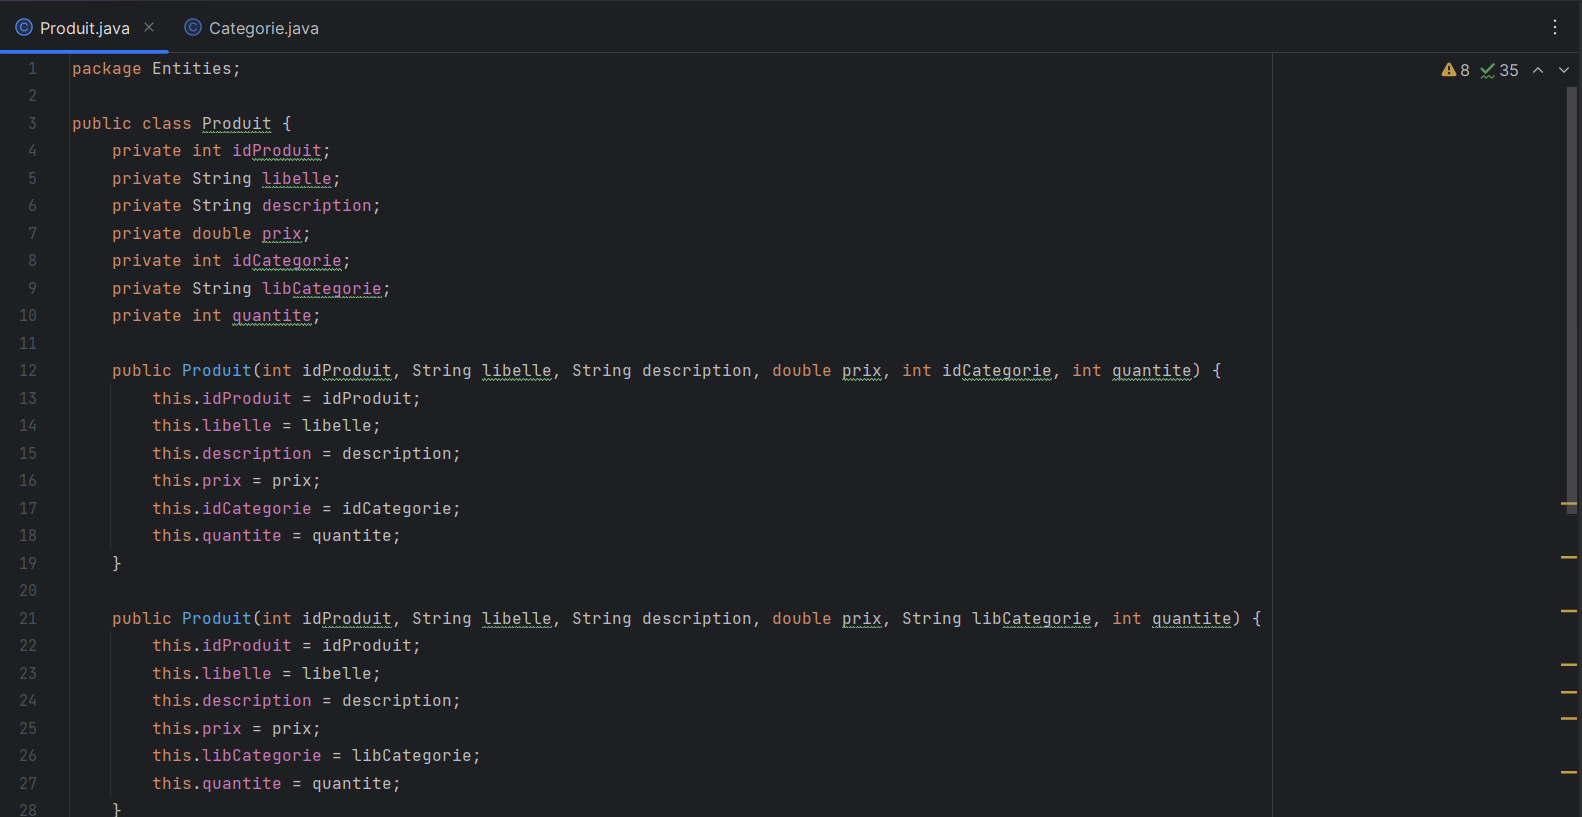Viewport: 1582px width, 817px height.
Task: Click the green typo checkmark indicator
Action: click(1488, 70)
